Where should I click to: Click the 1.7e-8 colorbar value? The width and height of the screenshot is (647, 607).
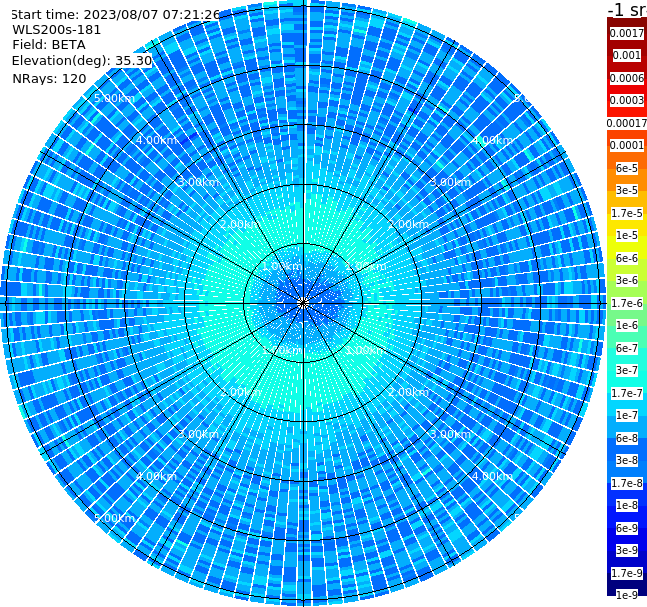coord(627,483)
